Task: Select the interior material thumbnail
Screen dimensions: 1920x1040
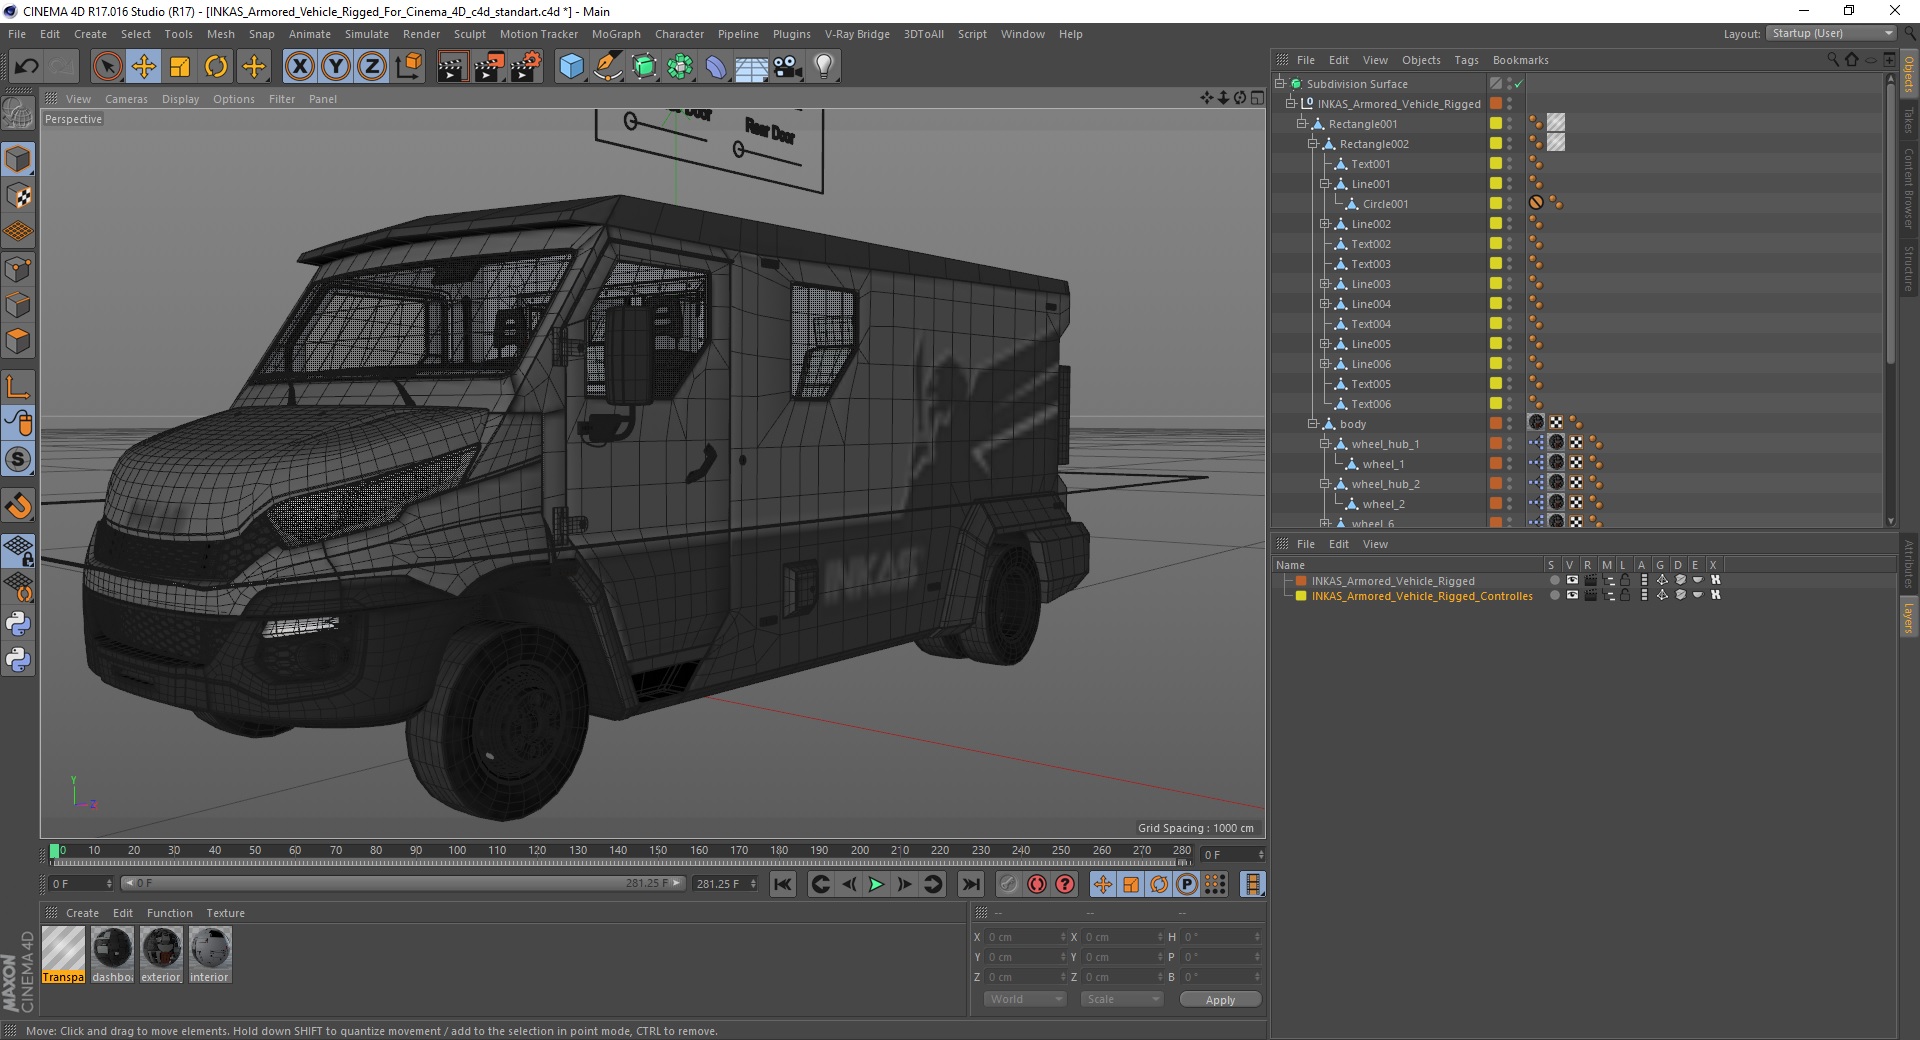Action: pyautogui.click(x=210, y=954)
